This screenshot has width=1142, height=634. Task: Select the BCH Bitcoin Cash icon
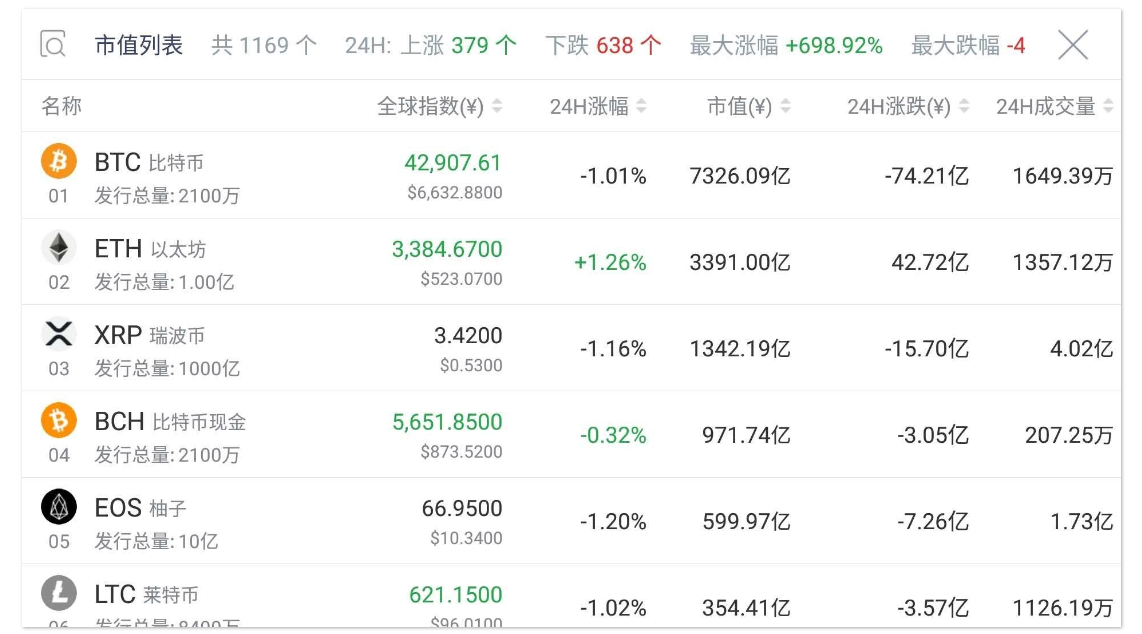tap(59, 421)
